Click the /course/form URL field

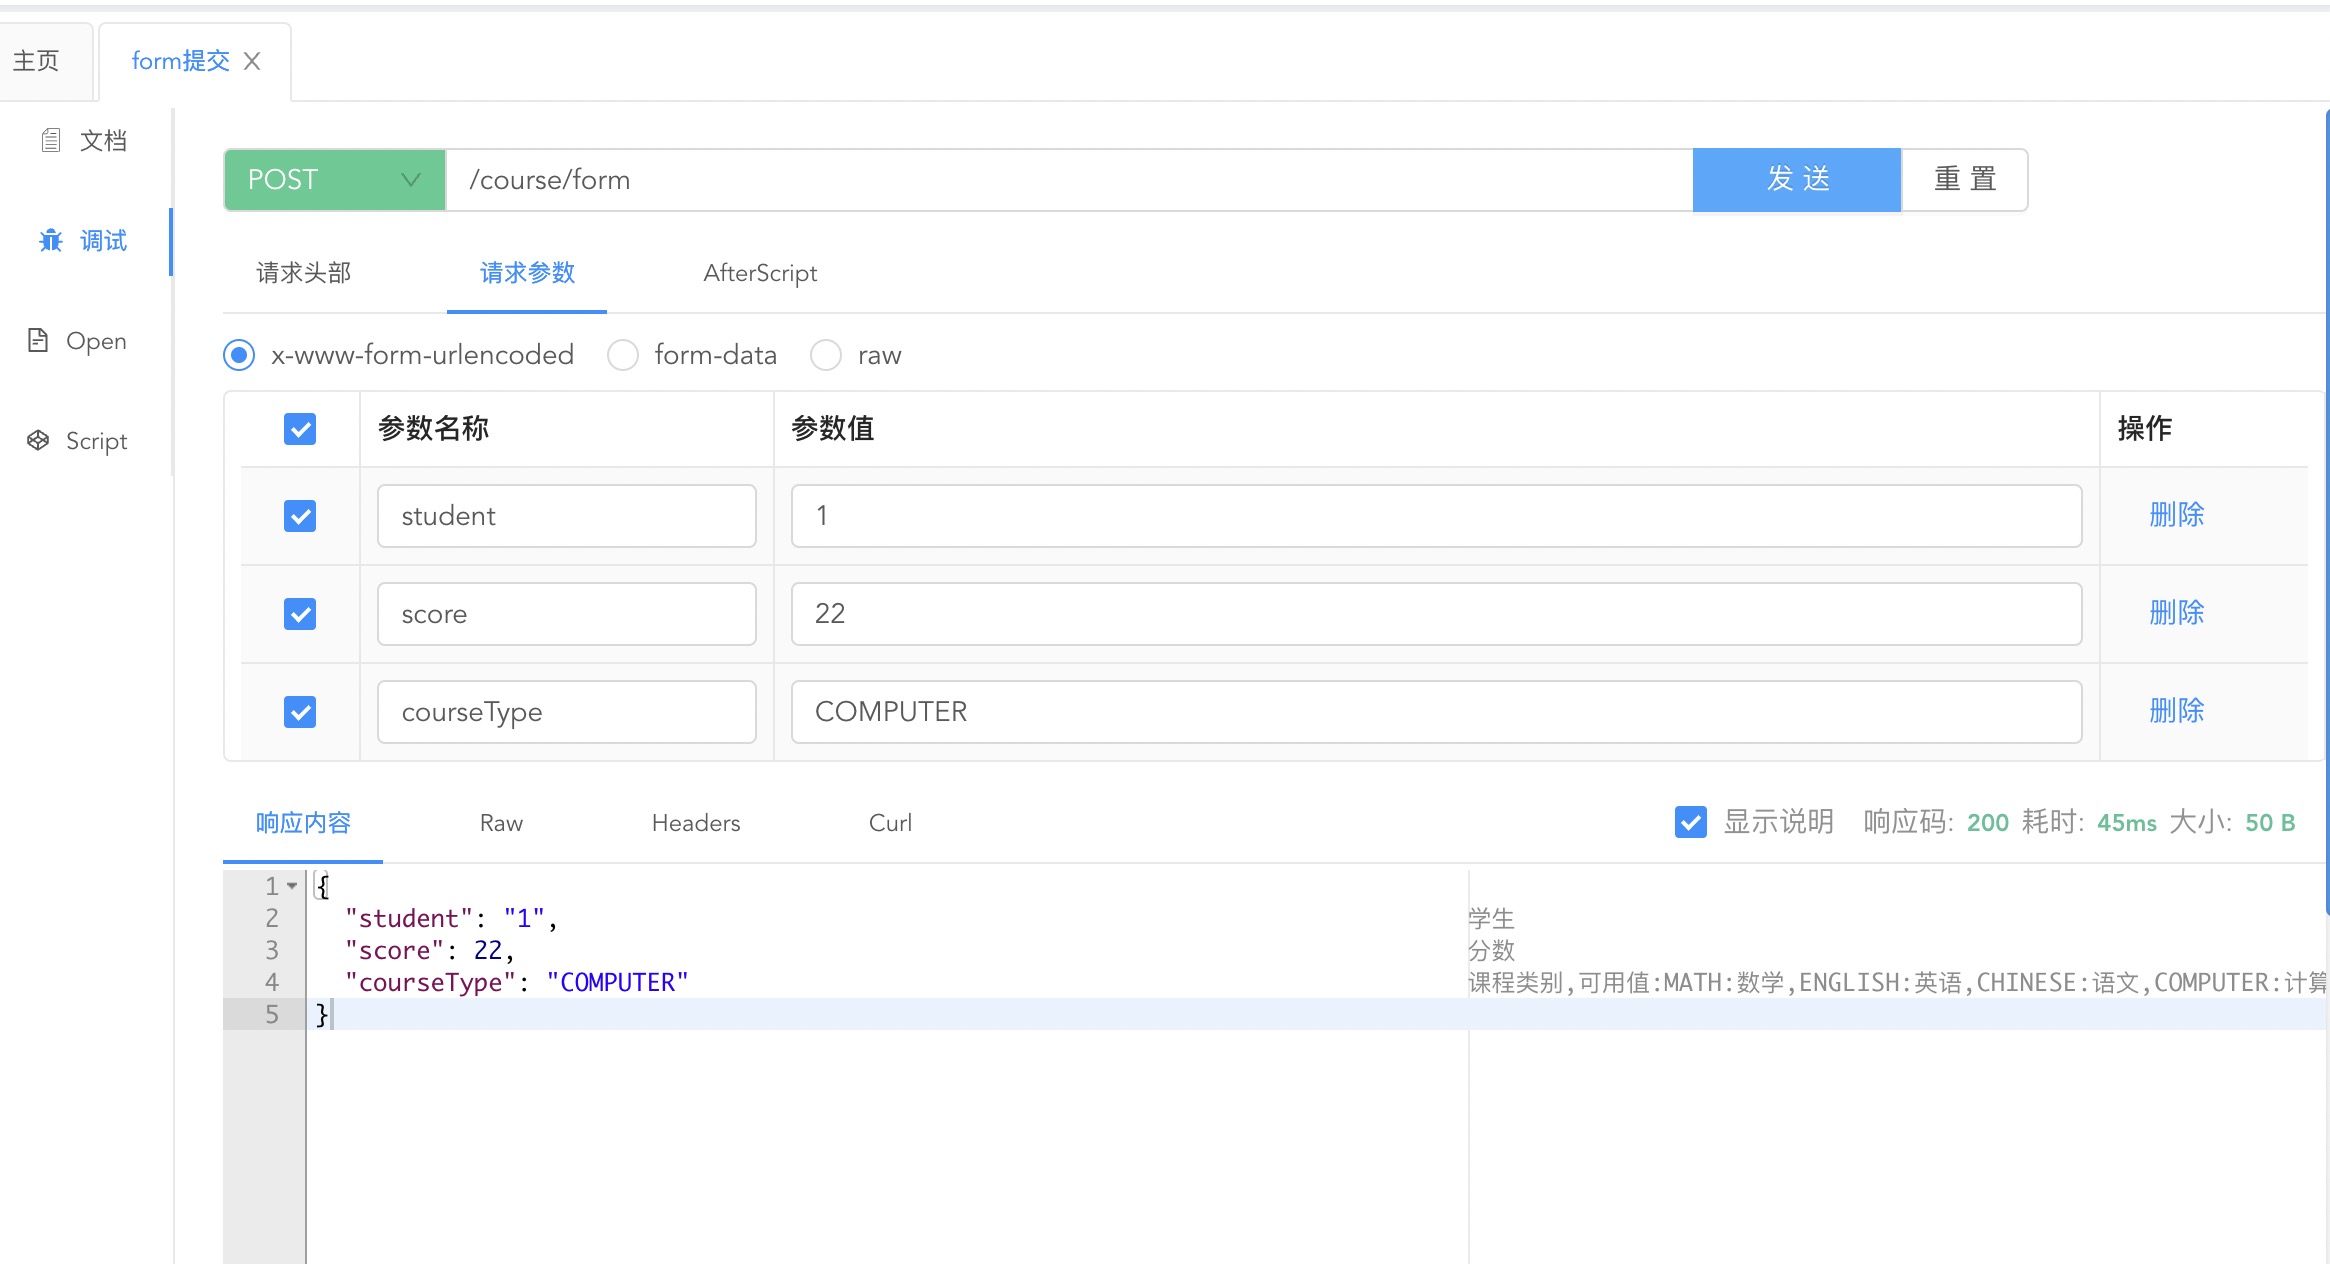(1069, 180)
